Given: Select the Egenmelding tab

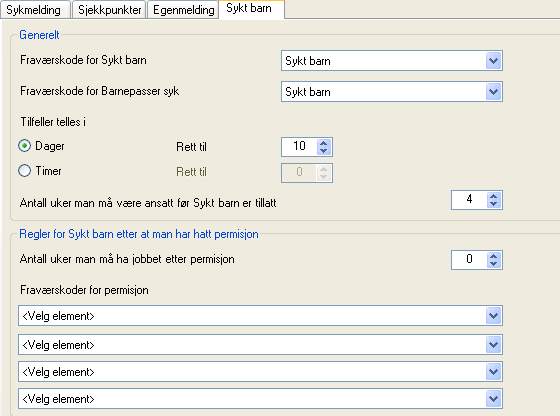Looking at the screenshot, I should click(x=183, y=10).
